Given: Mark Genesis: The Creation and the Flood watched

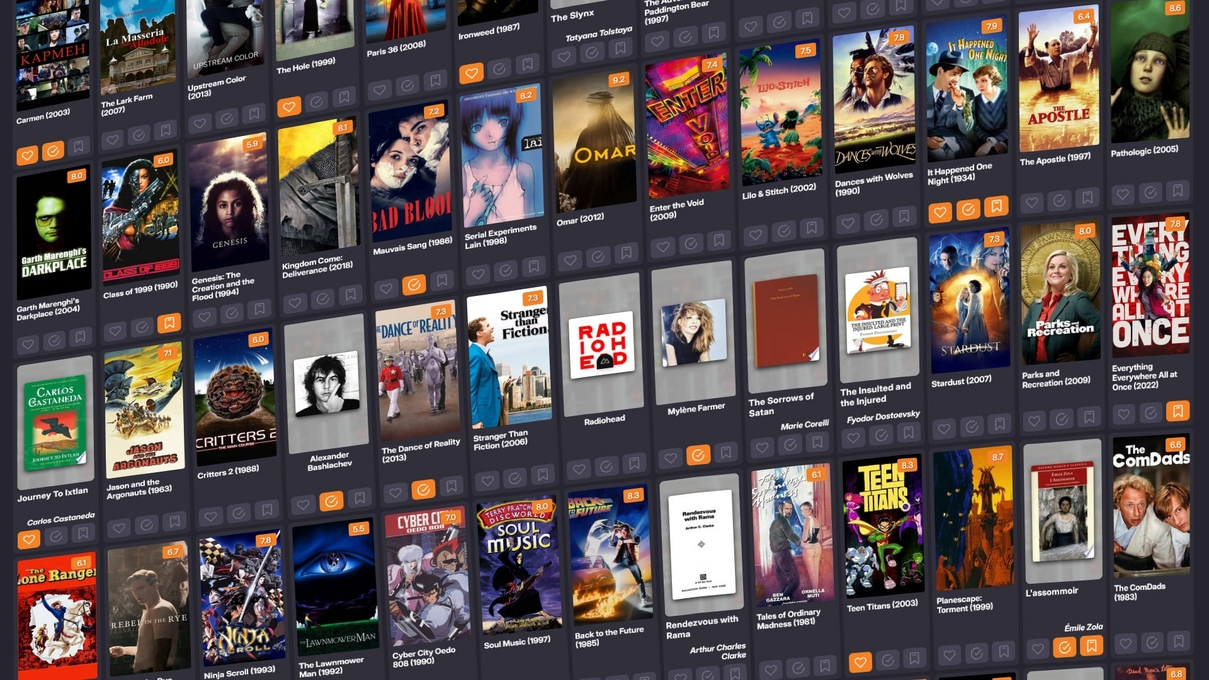Looking at the screenshot, I should [x=231, y=314].
